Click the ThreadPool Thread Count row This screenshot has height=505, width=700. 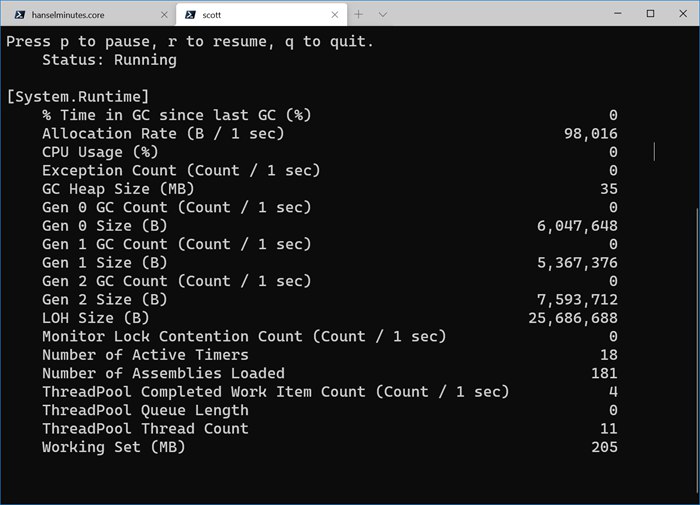[330, 429]
